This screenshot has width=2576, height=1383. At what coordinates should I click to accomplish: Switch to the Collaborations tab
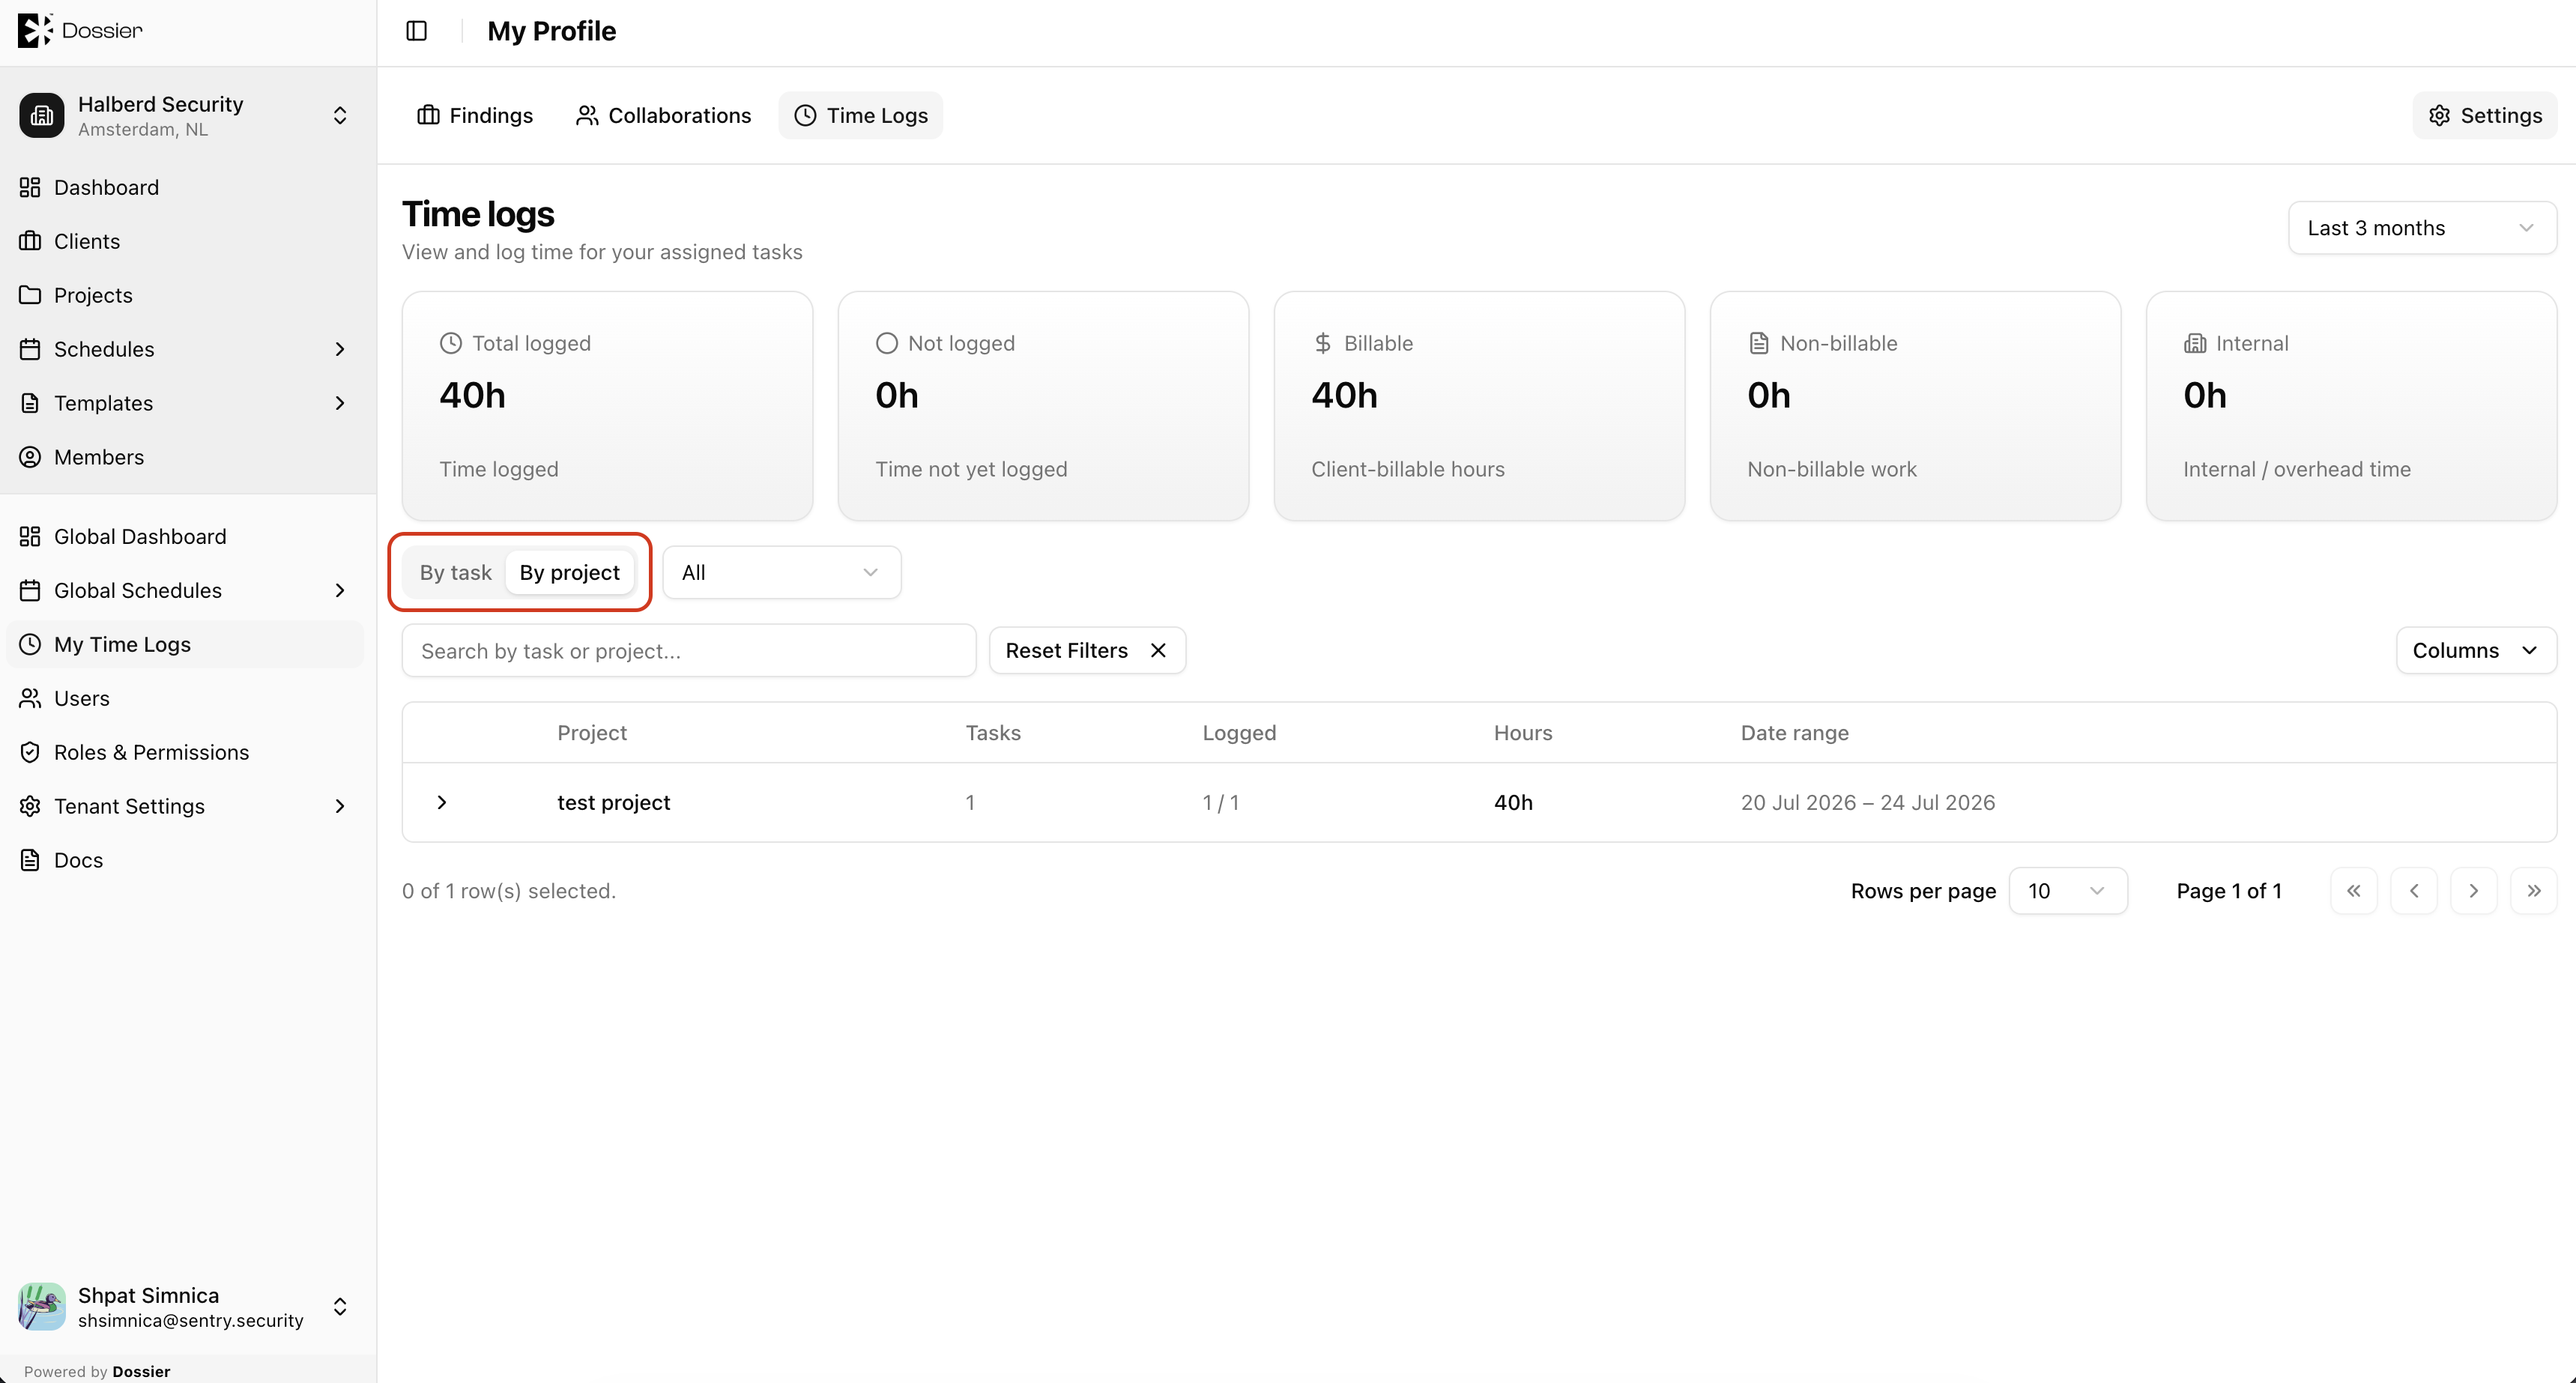click(x=663, y=115)
